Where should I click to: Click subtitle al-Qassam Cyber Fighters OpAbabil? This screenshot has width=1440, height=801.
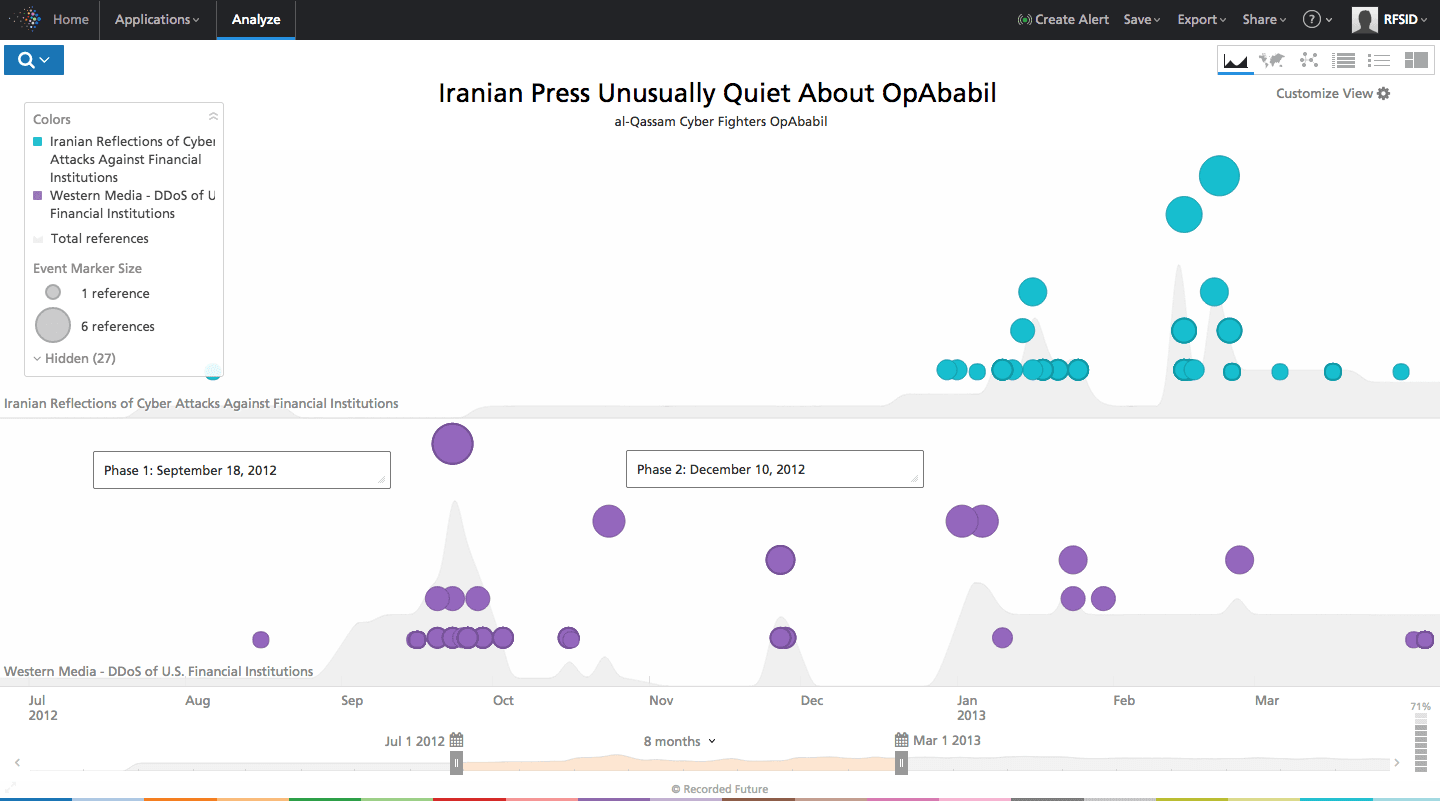click(721, 122)
